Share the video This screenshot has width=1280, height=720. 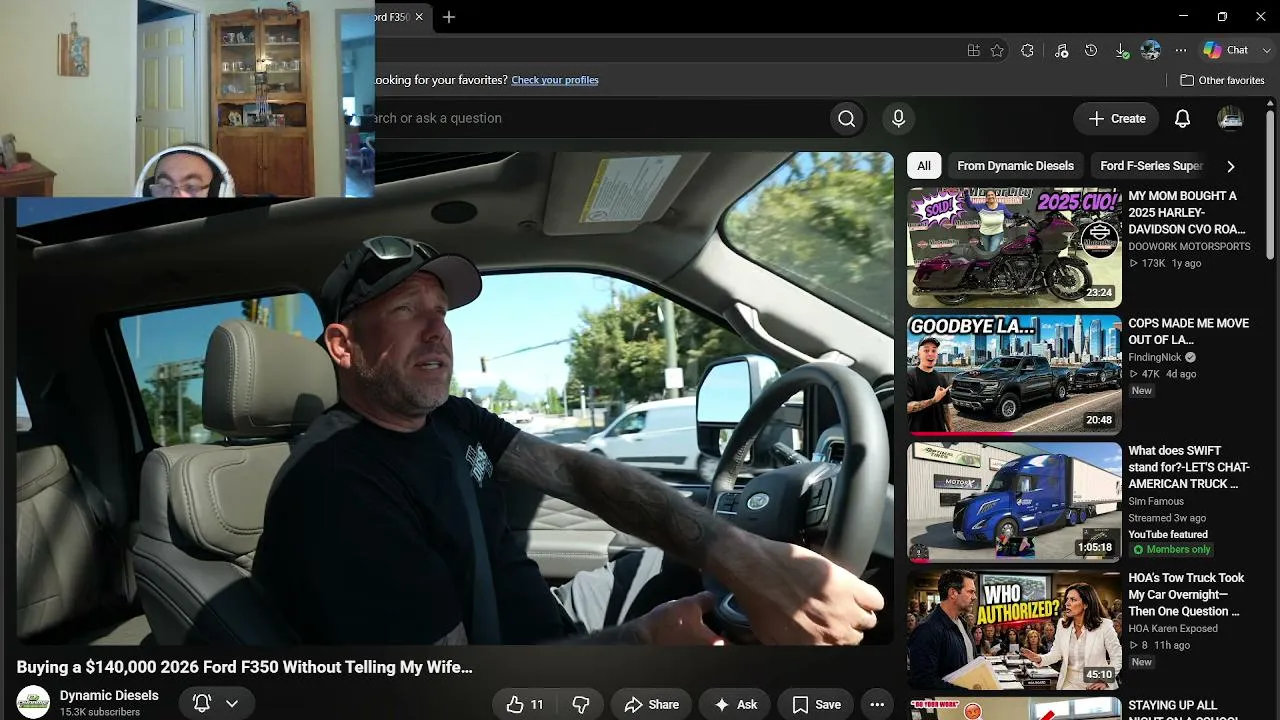pos(651,705)
